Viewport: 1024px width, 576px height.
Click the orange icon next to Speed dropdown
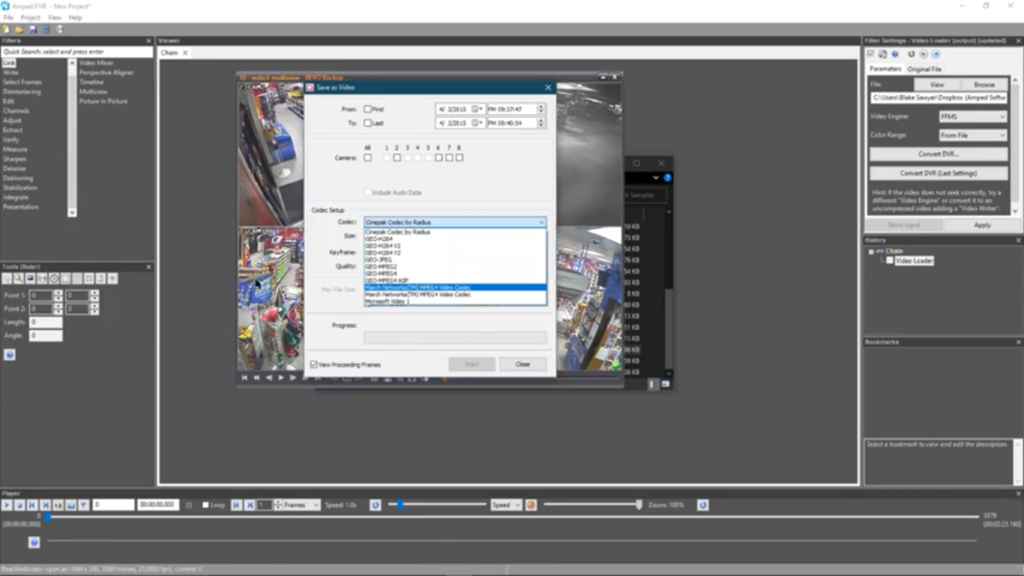click(531, 505)
